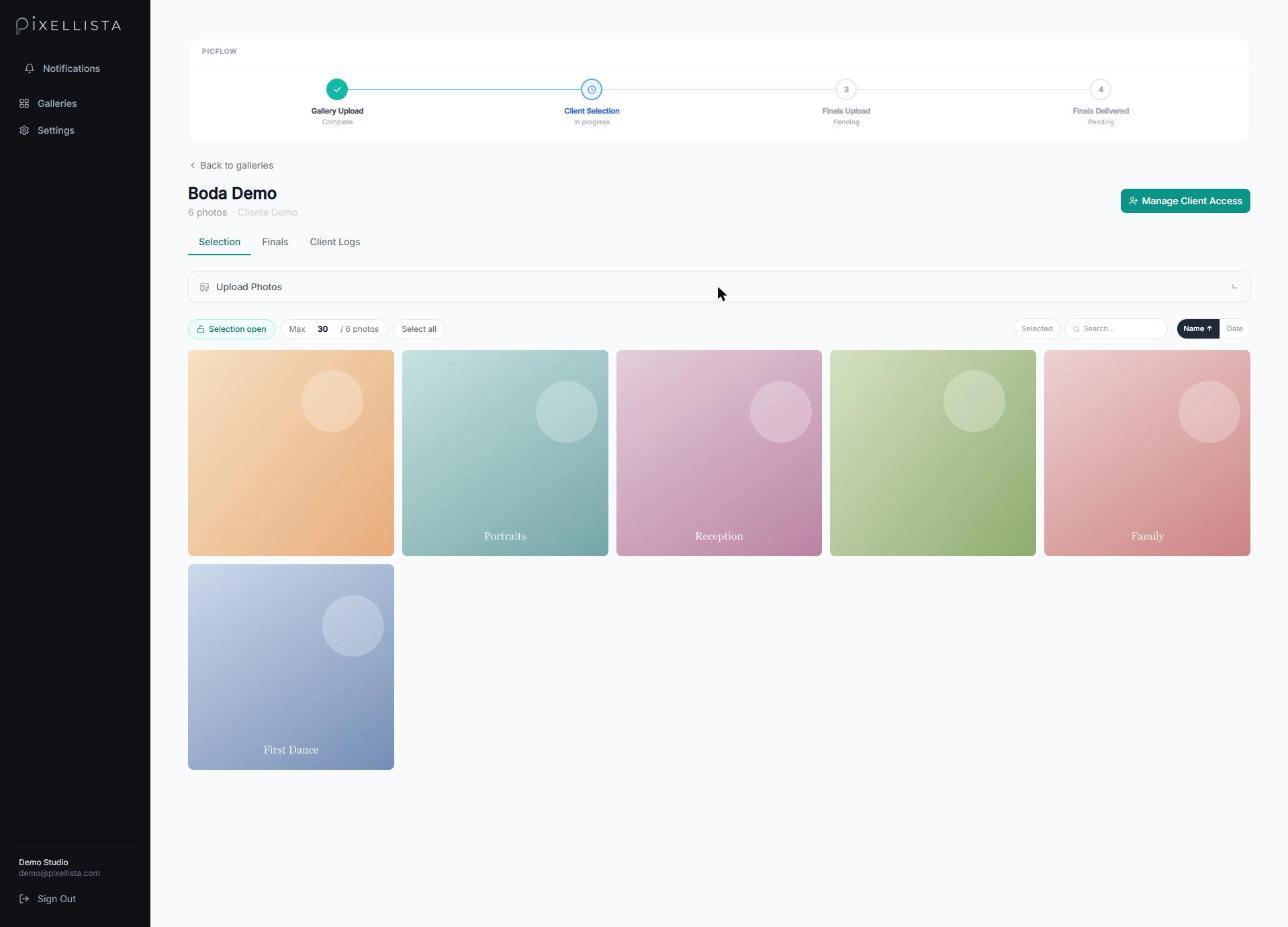Switch to the Finals tab
The height and width of the screenshot is (927, 1288).
[x=275, y=242]
